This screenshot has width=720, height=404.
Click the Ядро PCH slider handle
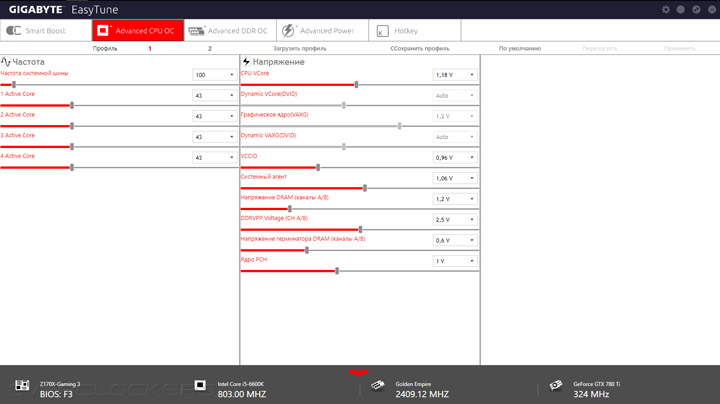point(337,271)
